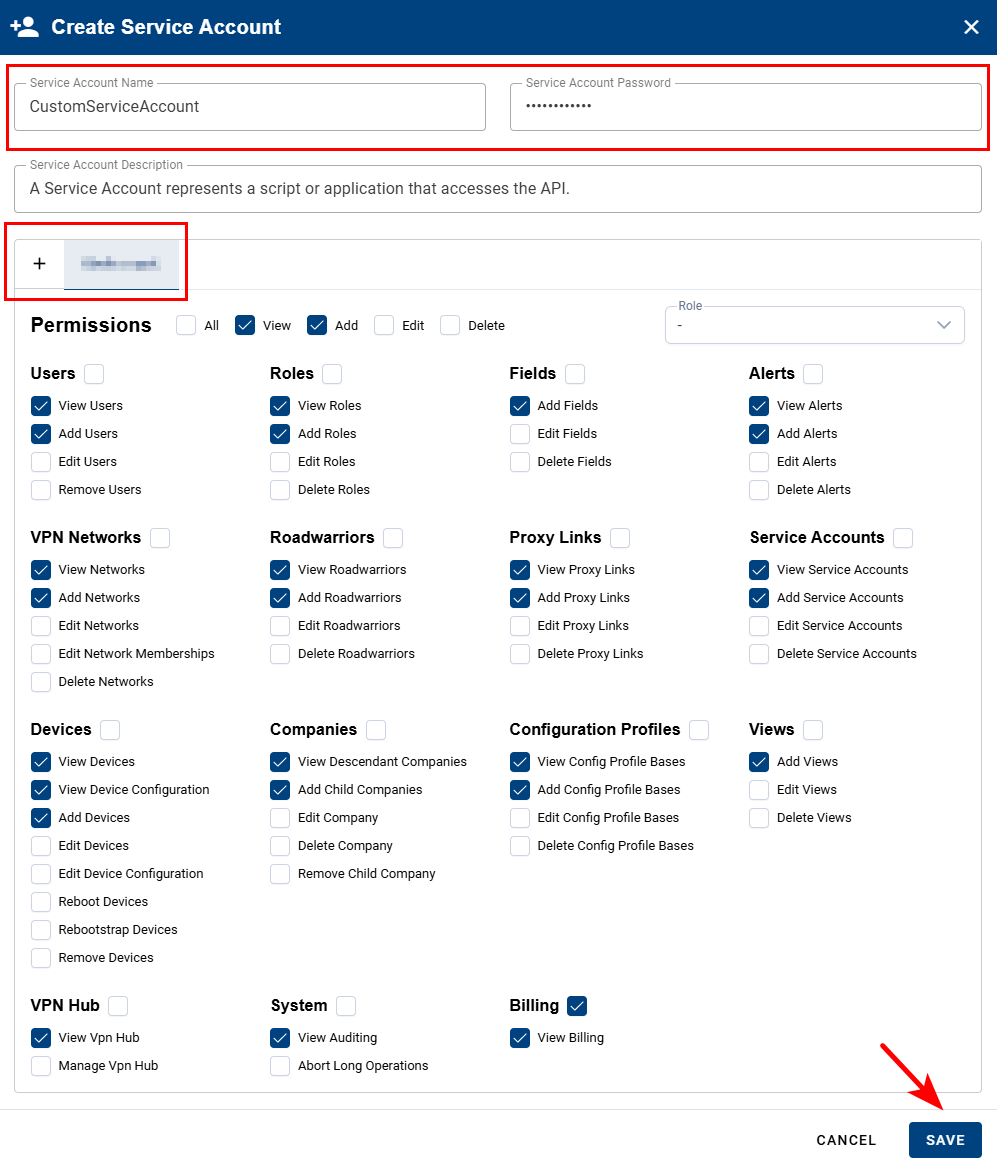This screenshot has width=997, height=1165.
Task: Click the CANCEL button
Action: (x=845, y=1140)
